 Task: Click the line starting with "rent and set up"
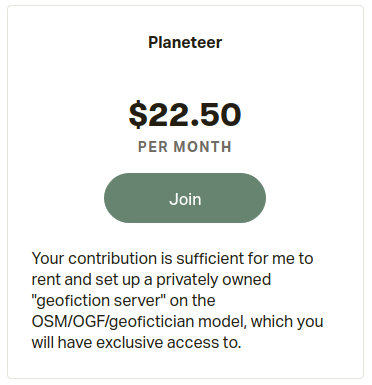[151, 280]
